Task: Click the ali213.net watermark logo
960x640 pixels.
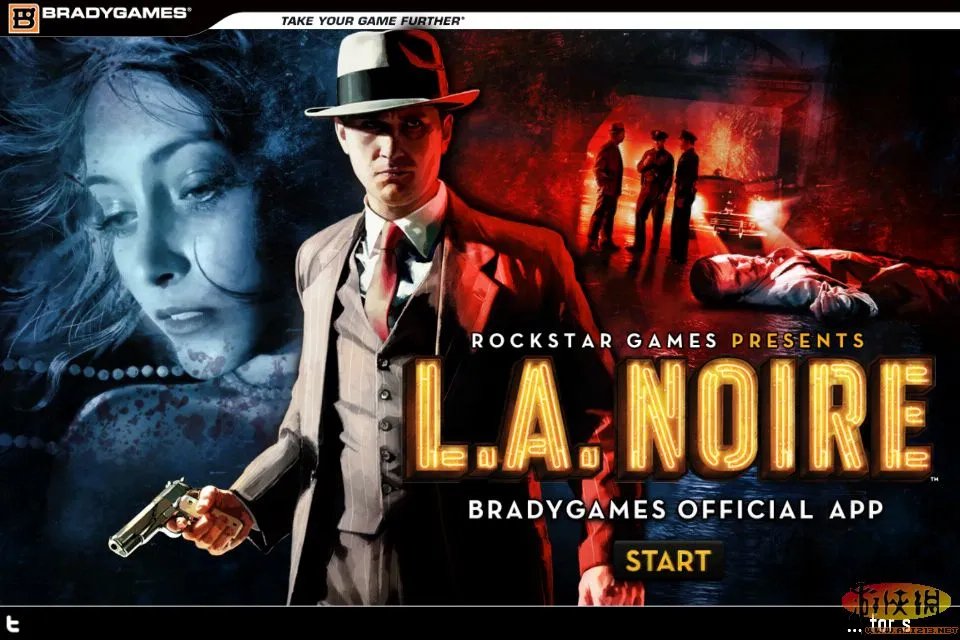Action: click(x=899, y=609)
